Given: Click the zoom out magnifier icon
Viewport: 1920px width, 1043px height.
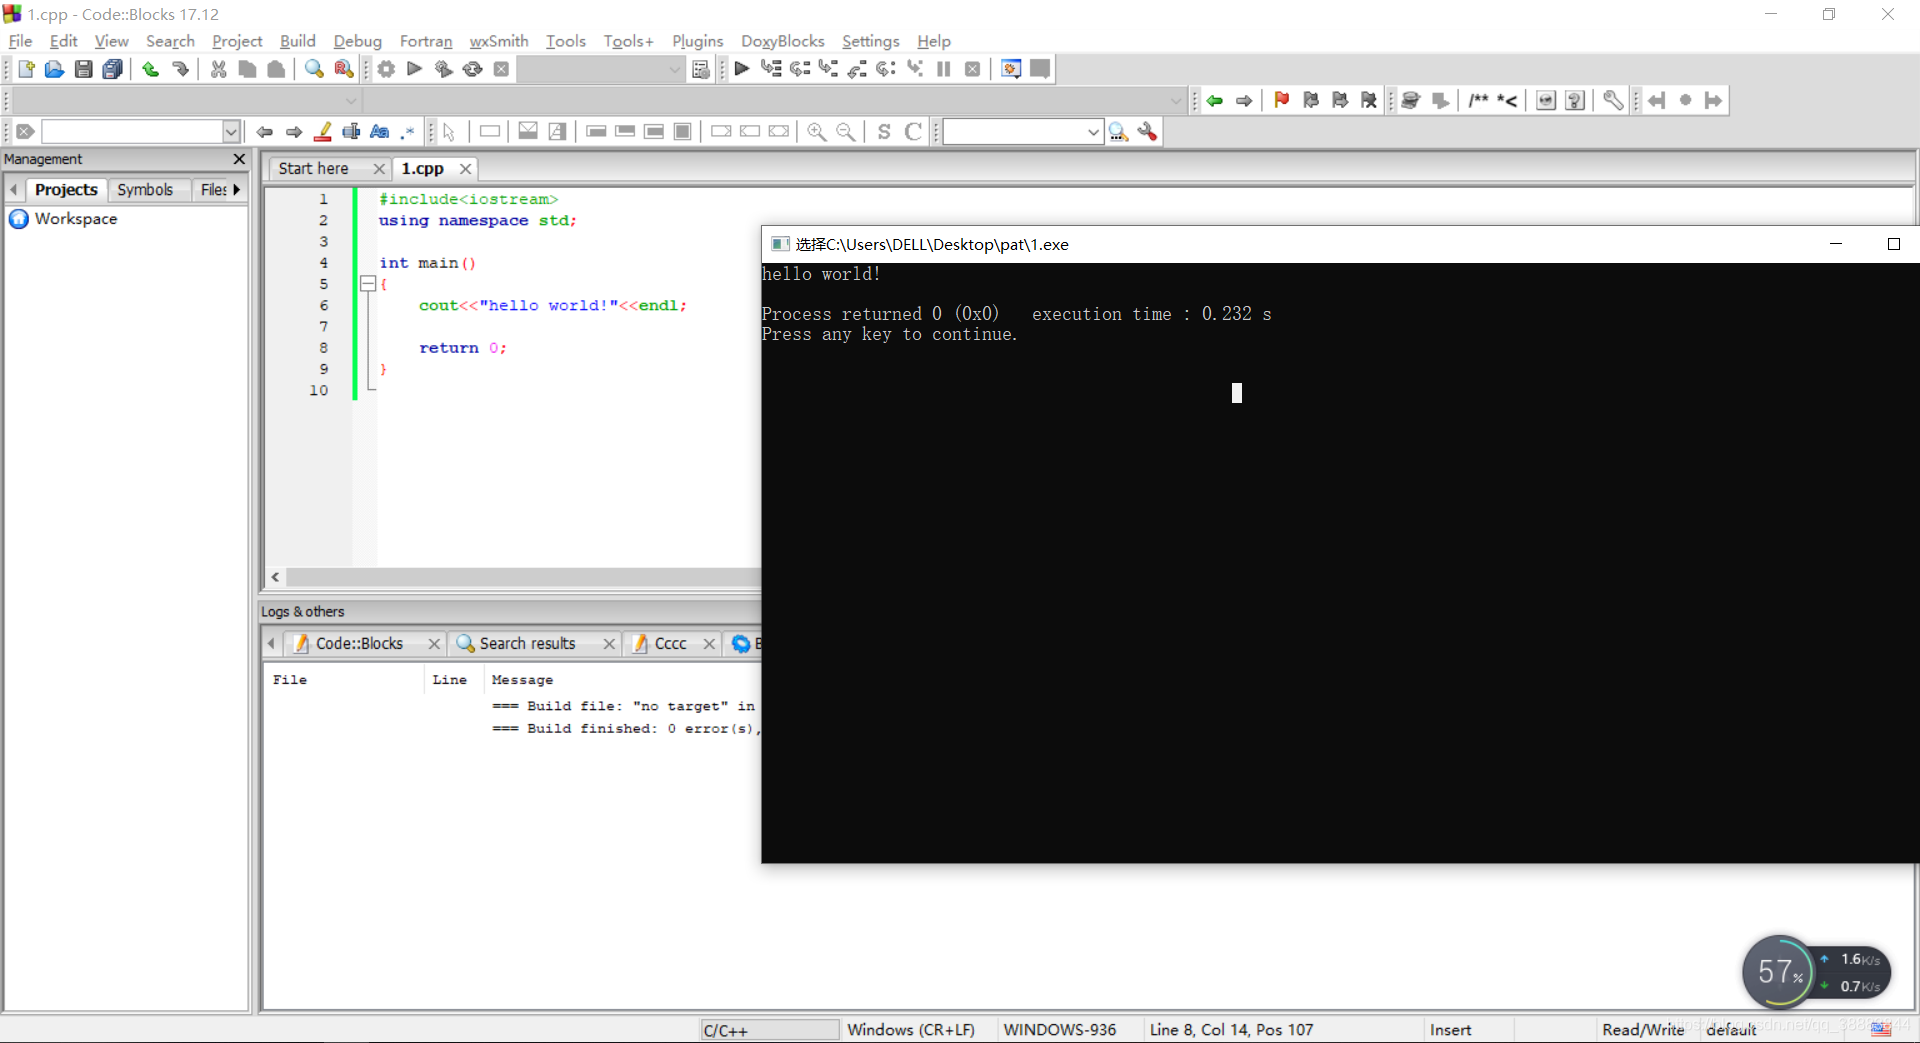Looking at the screenshot, I should point(846,131).
